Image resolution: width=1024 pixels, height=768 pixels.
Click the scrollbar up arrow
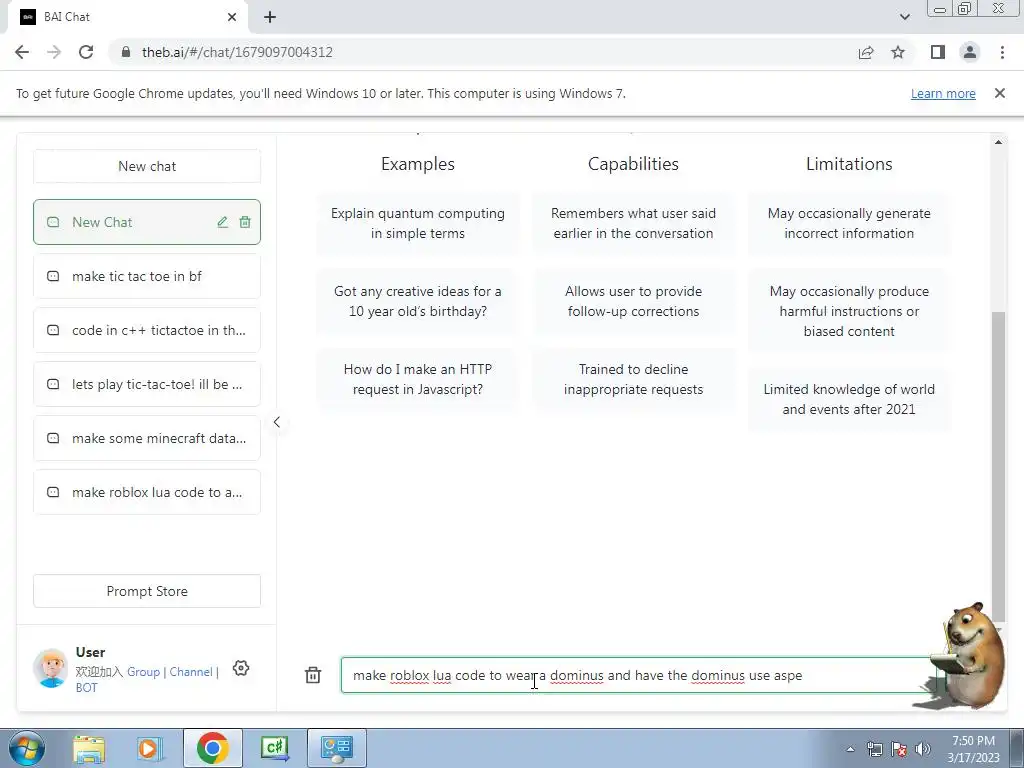tap(999, 142)
